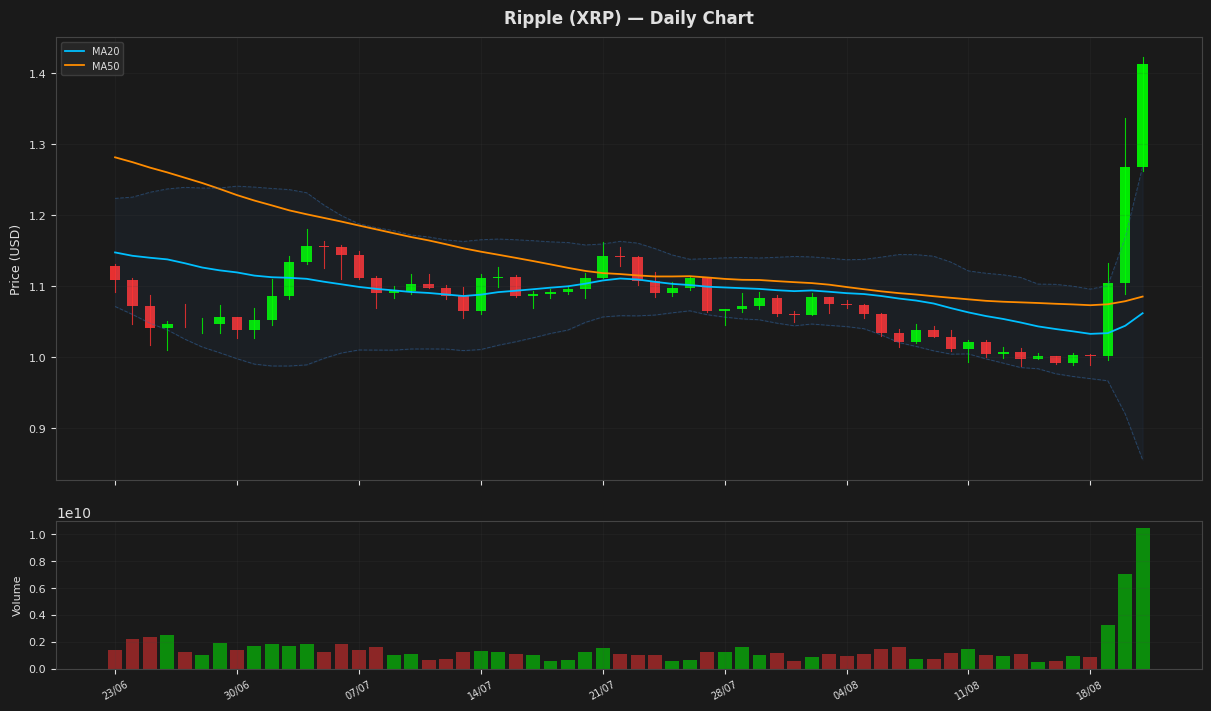Select the 1.2 price axis tick

coord(39,216)
